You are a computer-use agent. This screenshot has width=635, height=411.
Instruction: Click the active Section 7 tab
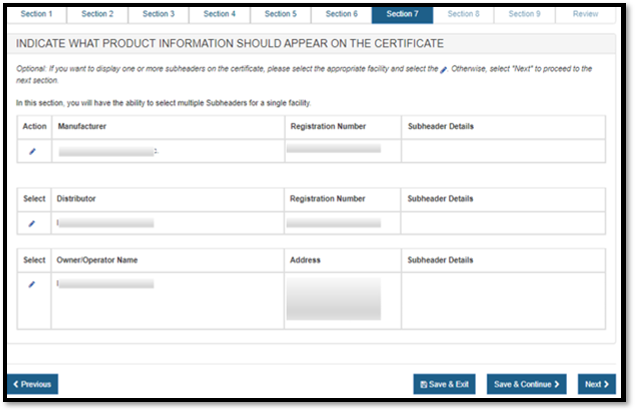[x=402, y=14]
